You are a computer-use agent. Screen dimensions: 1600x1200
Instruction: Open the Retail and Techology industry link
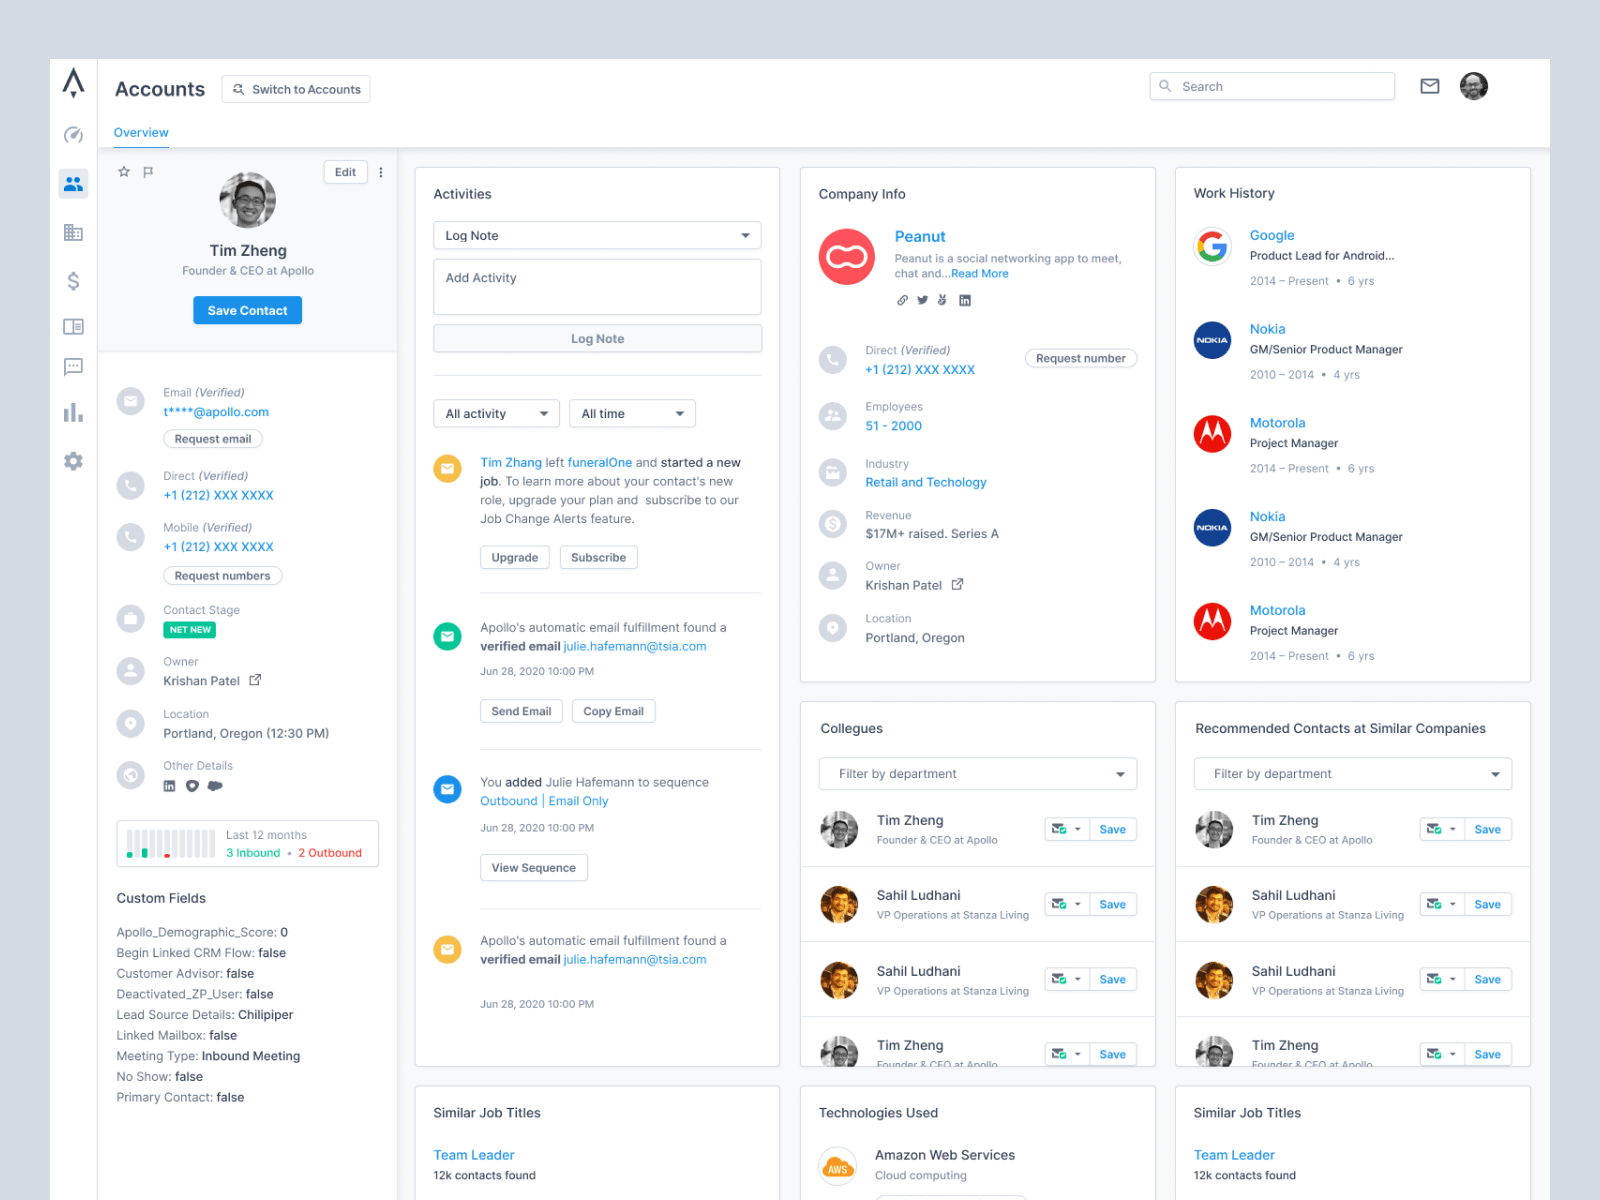(926, 482)
